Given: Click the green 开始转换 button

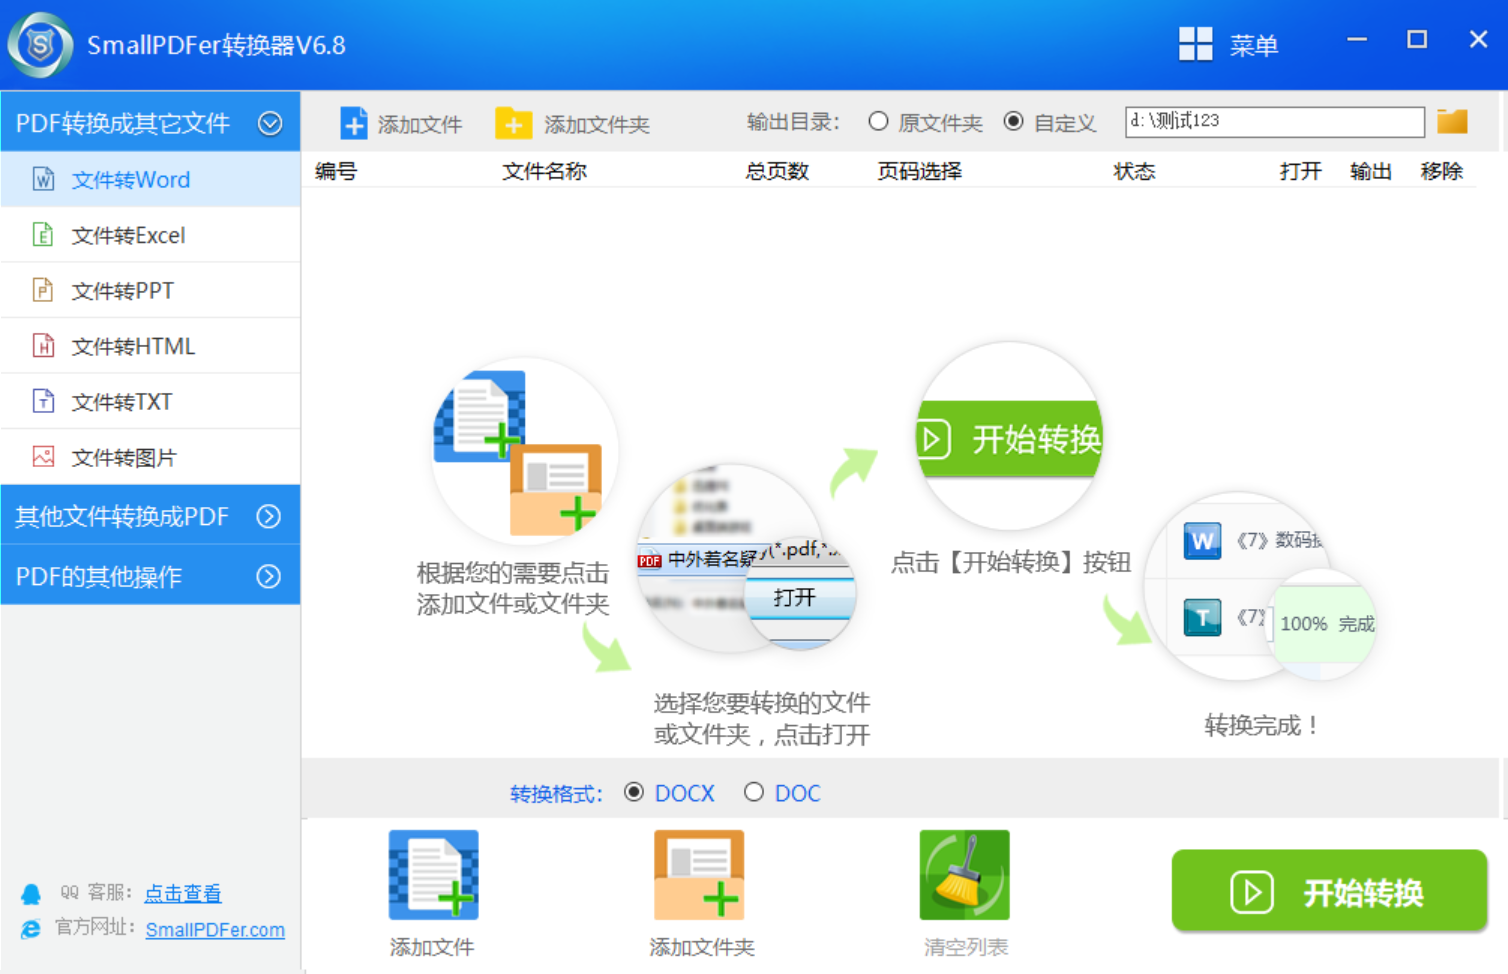Looking at the screenshot, I should point(1329,892).
